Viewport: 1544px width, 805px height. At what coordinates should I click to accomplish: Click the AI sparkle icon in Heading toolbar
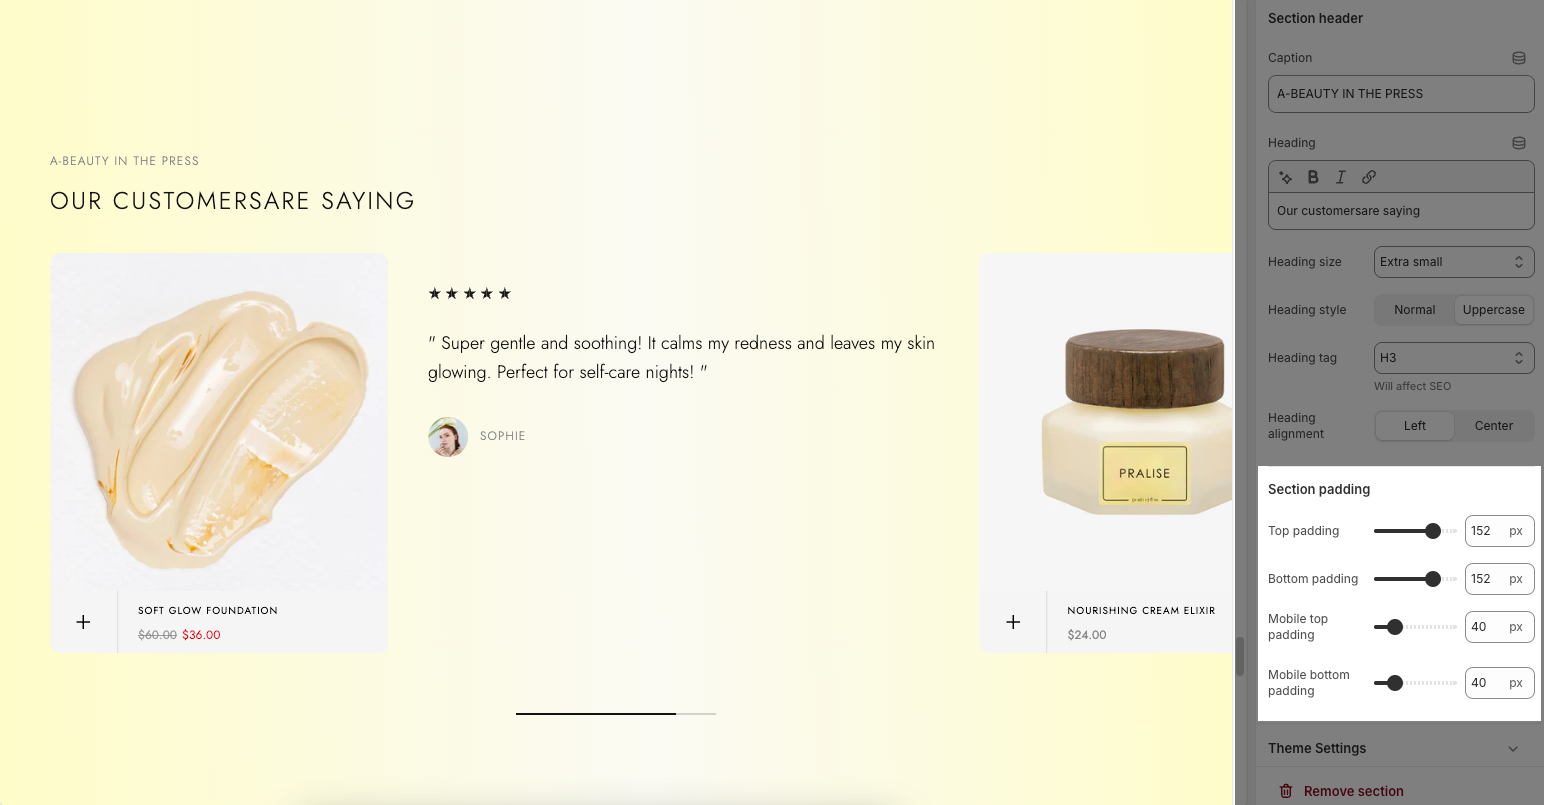[x=1286, y=177]
